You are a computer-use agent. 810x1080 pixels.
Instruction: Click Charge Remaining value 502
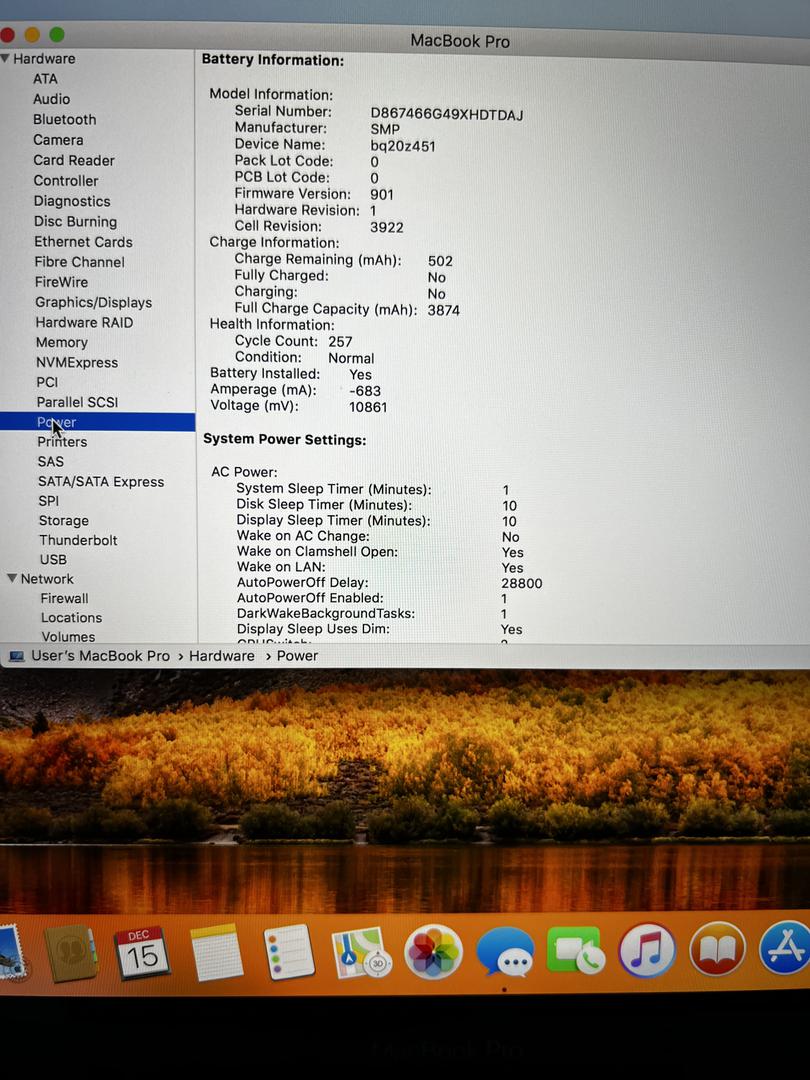coord(440,261)
